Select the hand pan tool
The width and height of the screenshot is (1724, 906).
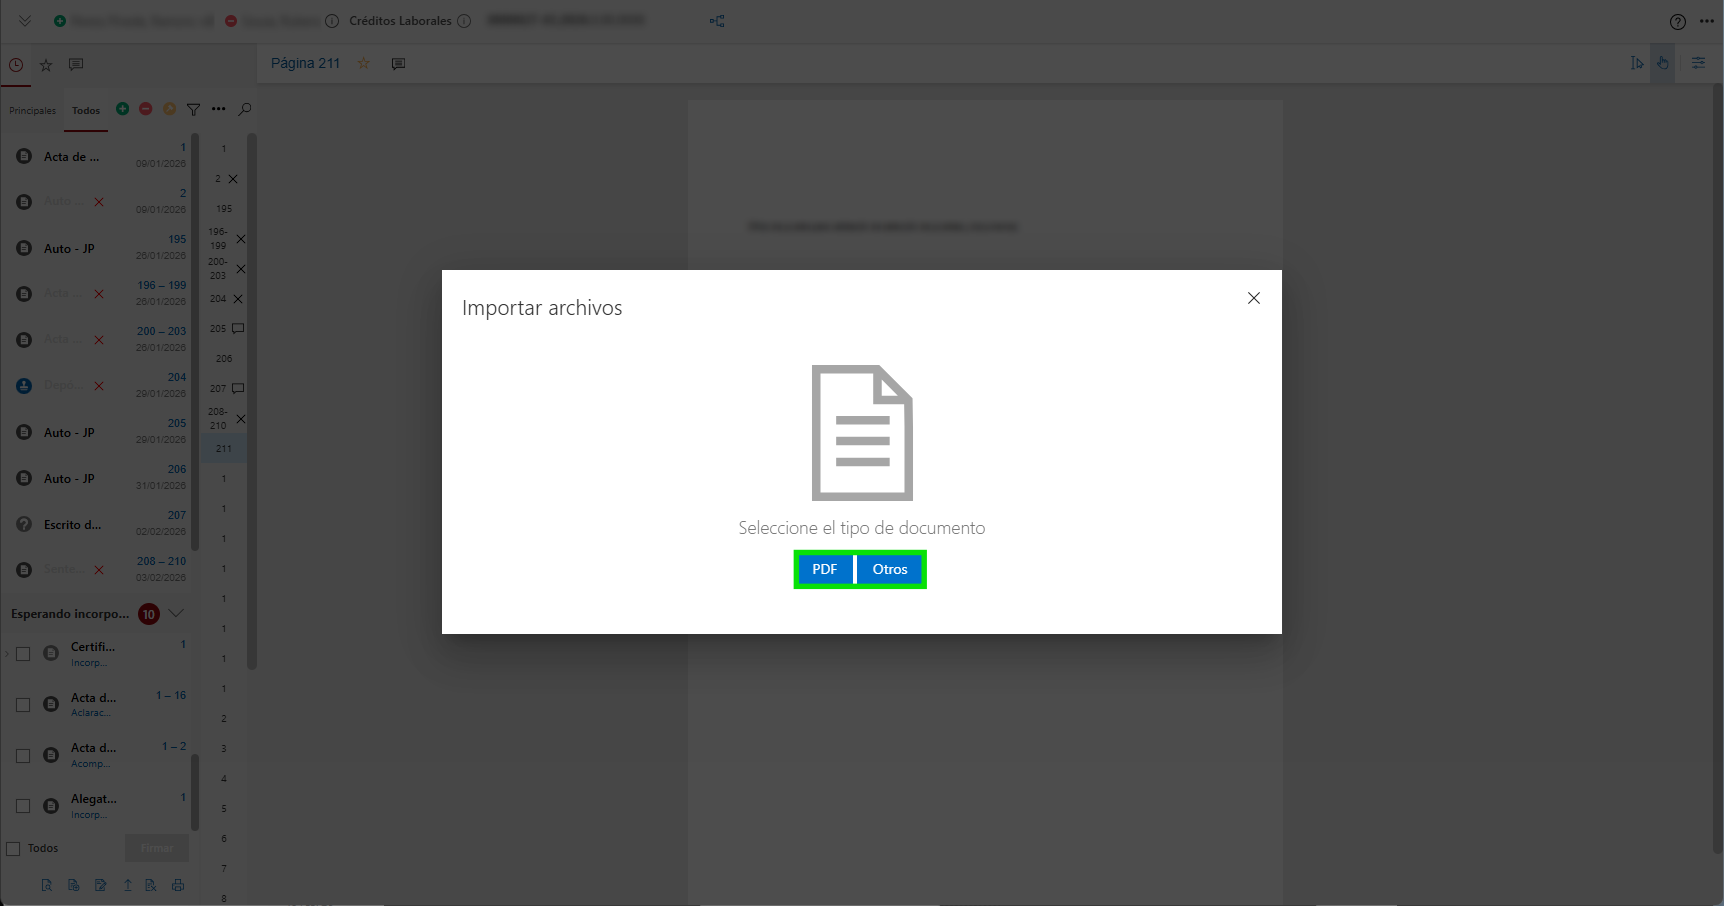pyautogui.click(x=1662, y=63)
